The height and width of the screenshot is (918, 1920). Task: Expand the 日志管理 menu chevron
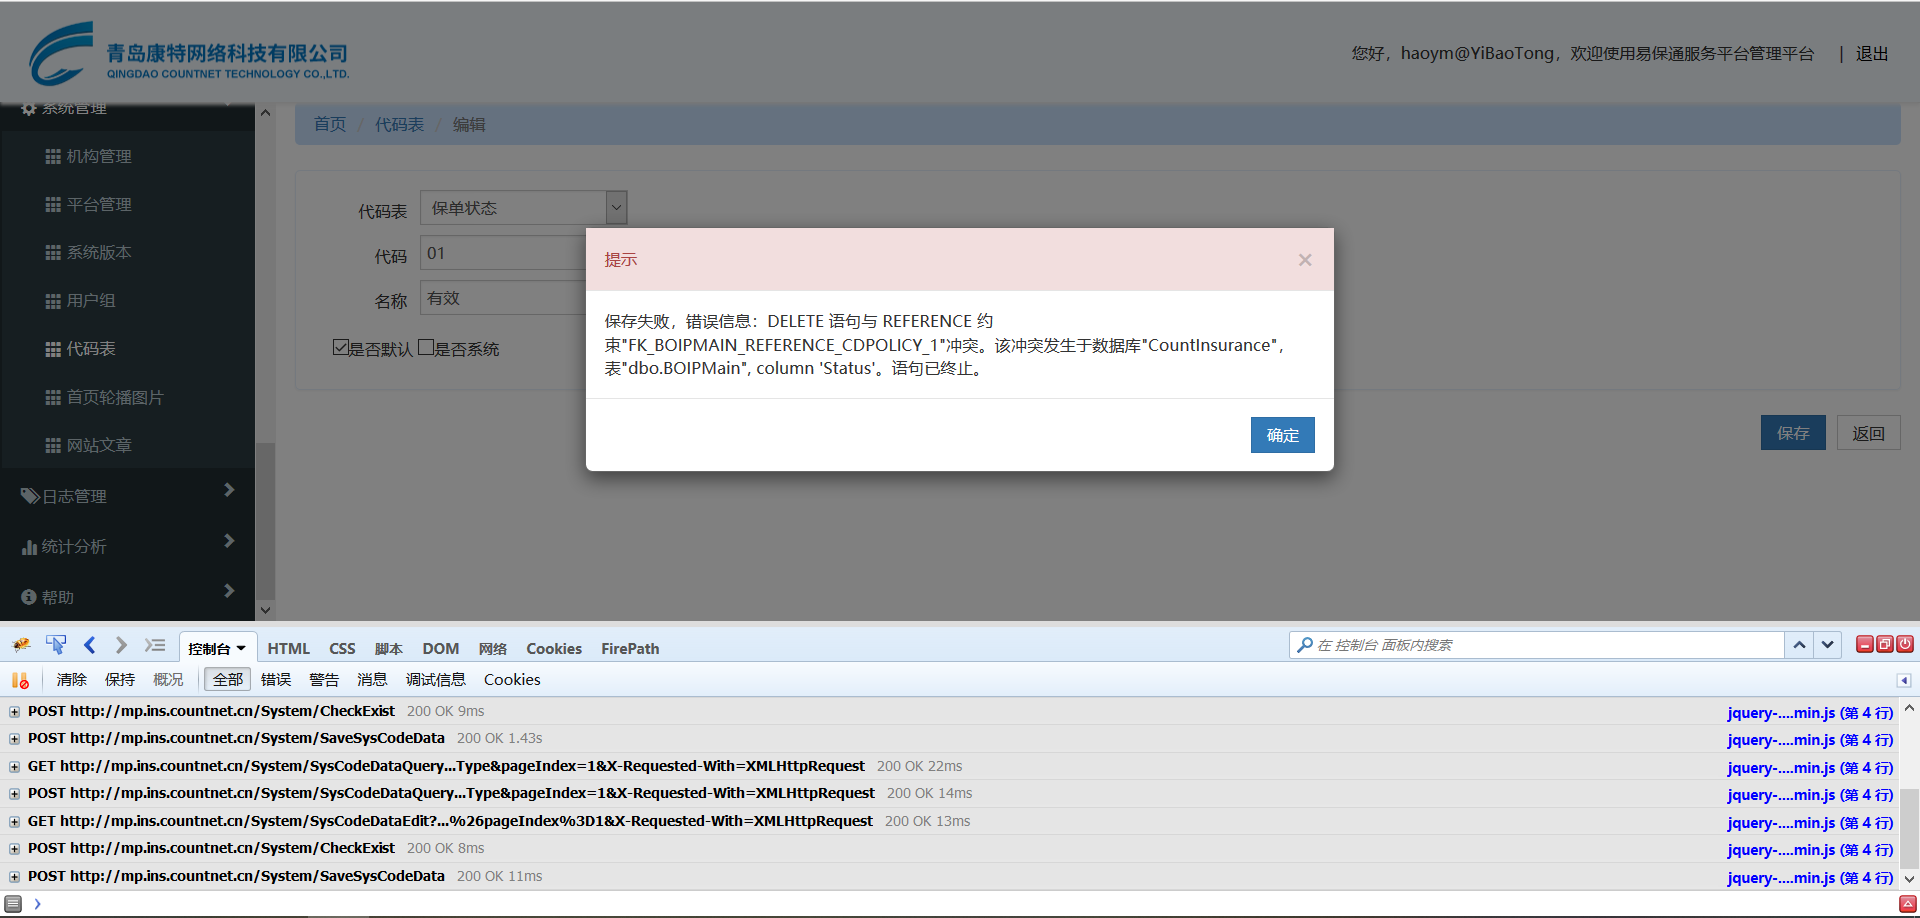pos(229,490)
